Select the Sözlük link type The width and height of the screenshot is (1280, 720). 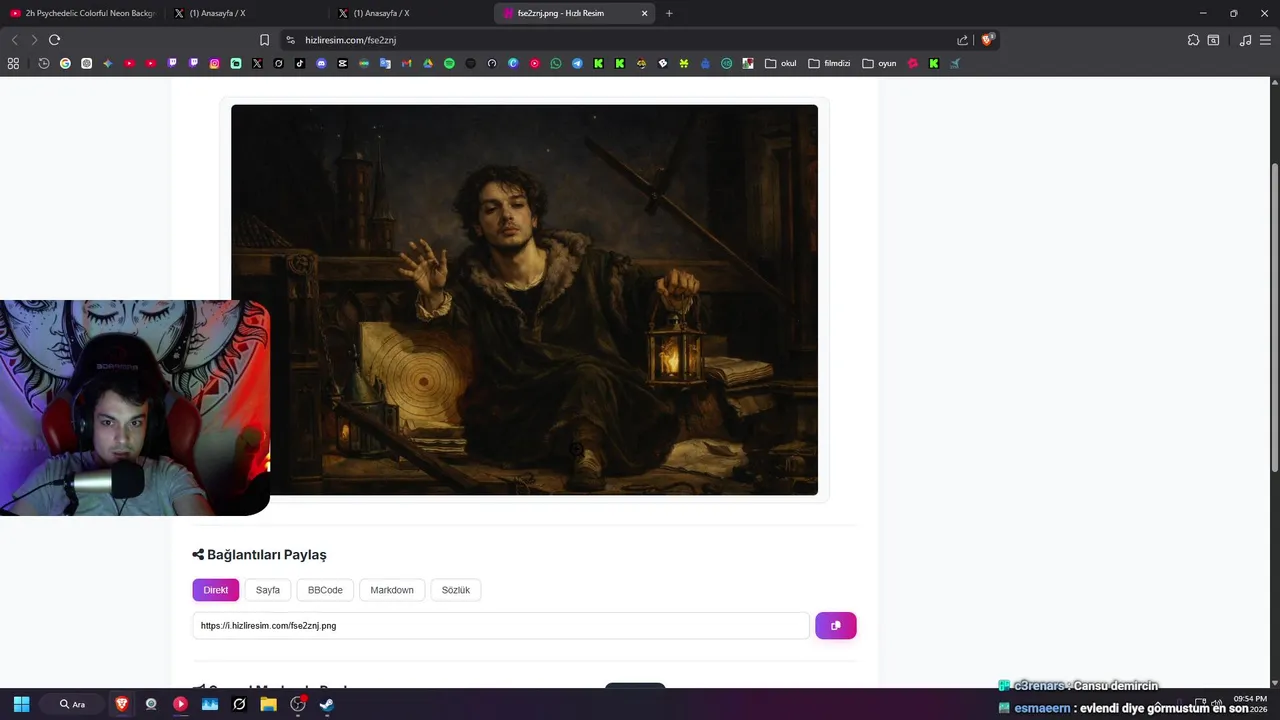[x=456, y=590]
